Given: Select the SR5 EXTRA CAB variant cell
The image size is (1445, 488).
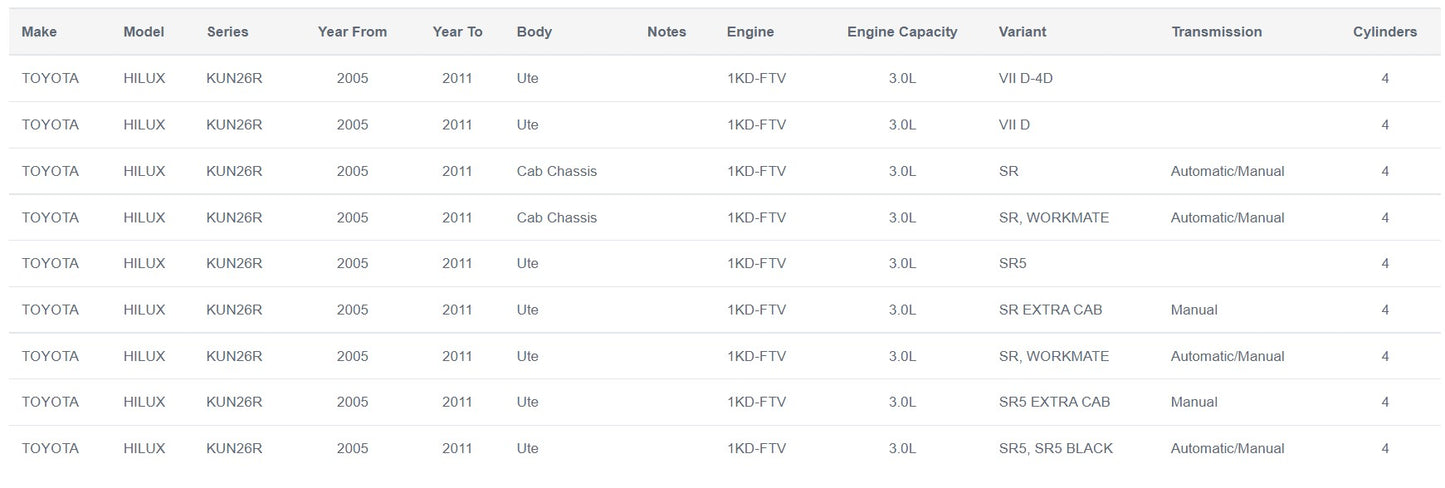Looking at the screenshot, I should pyautogui.click(x=1054, y=402).
